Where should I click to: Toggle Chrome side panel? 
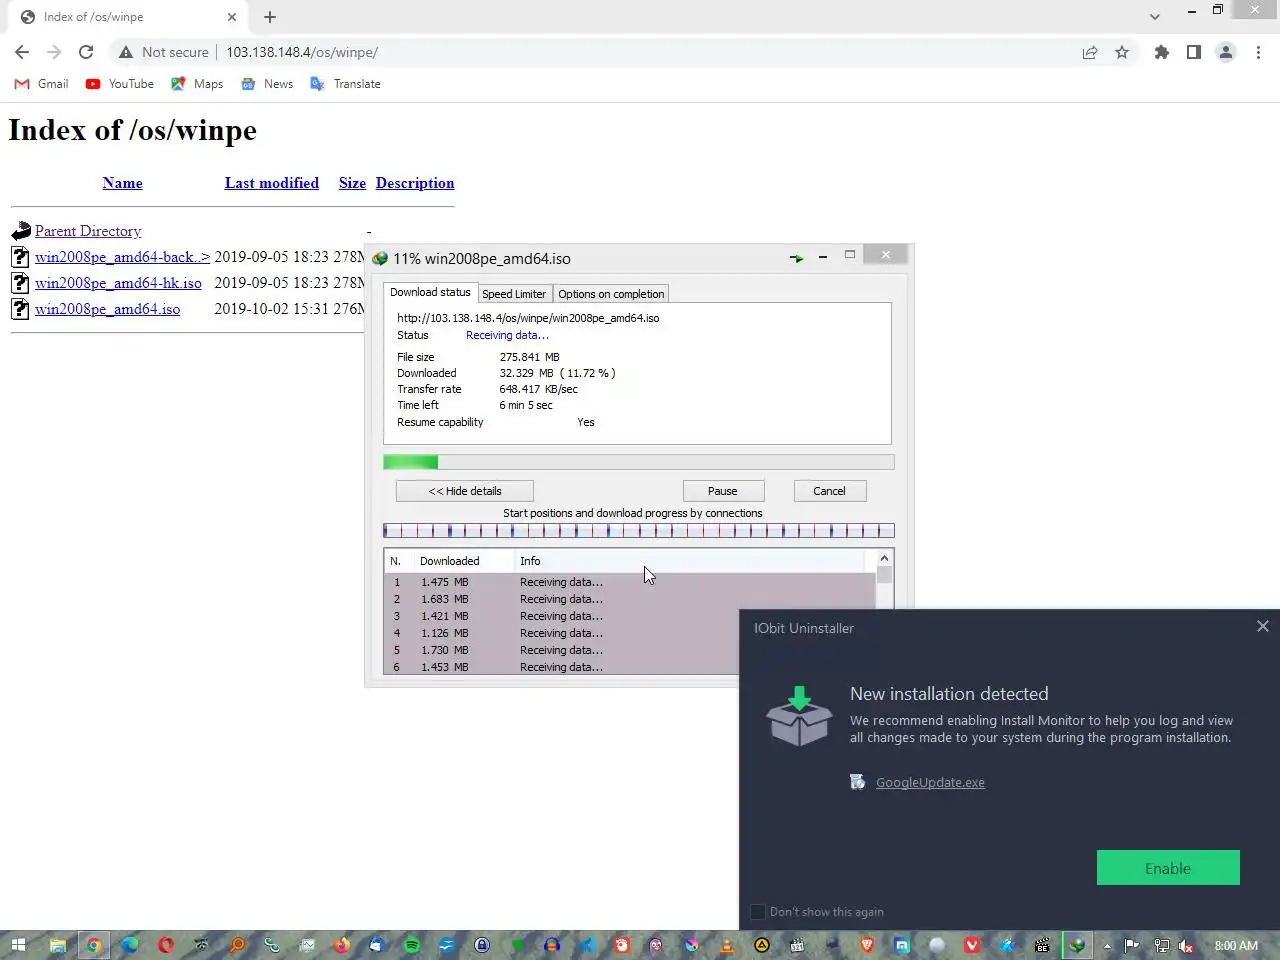[x=1193, y=52]
